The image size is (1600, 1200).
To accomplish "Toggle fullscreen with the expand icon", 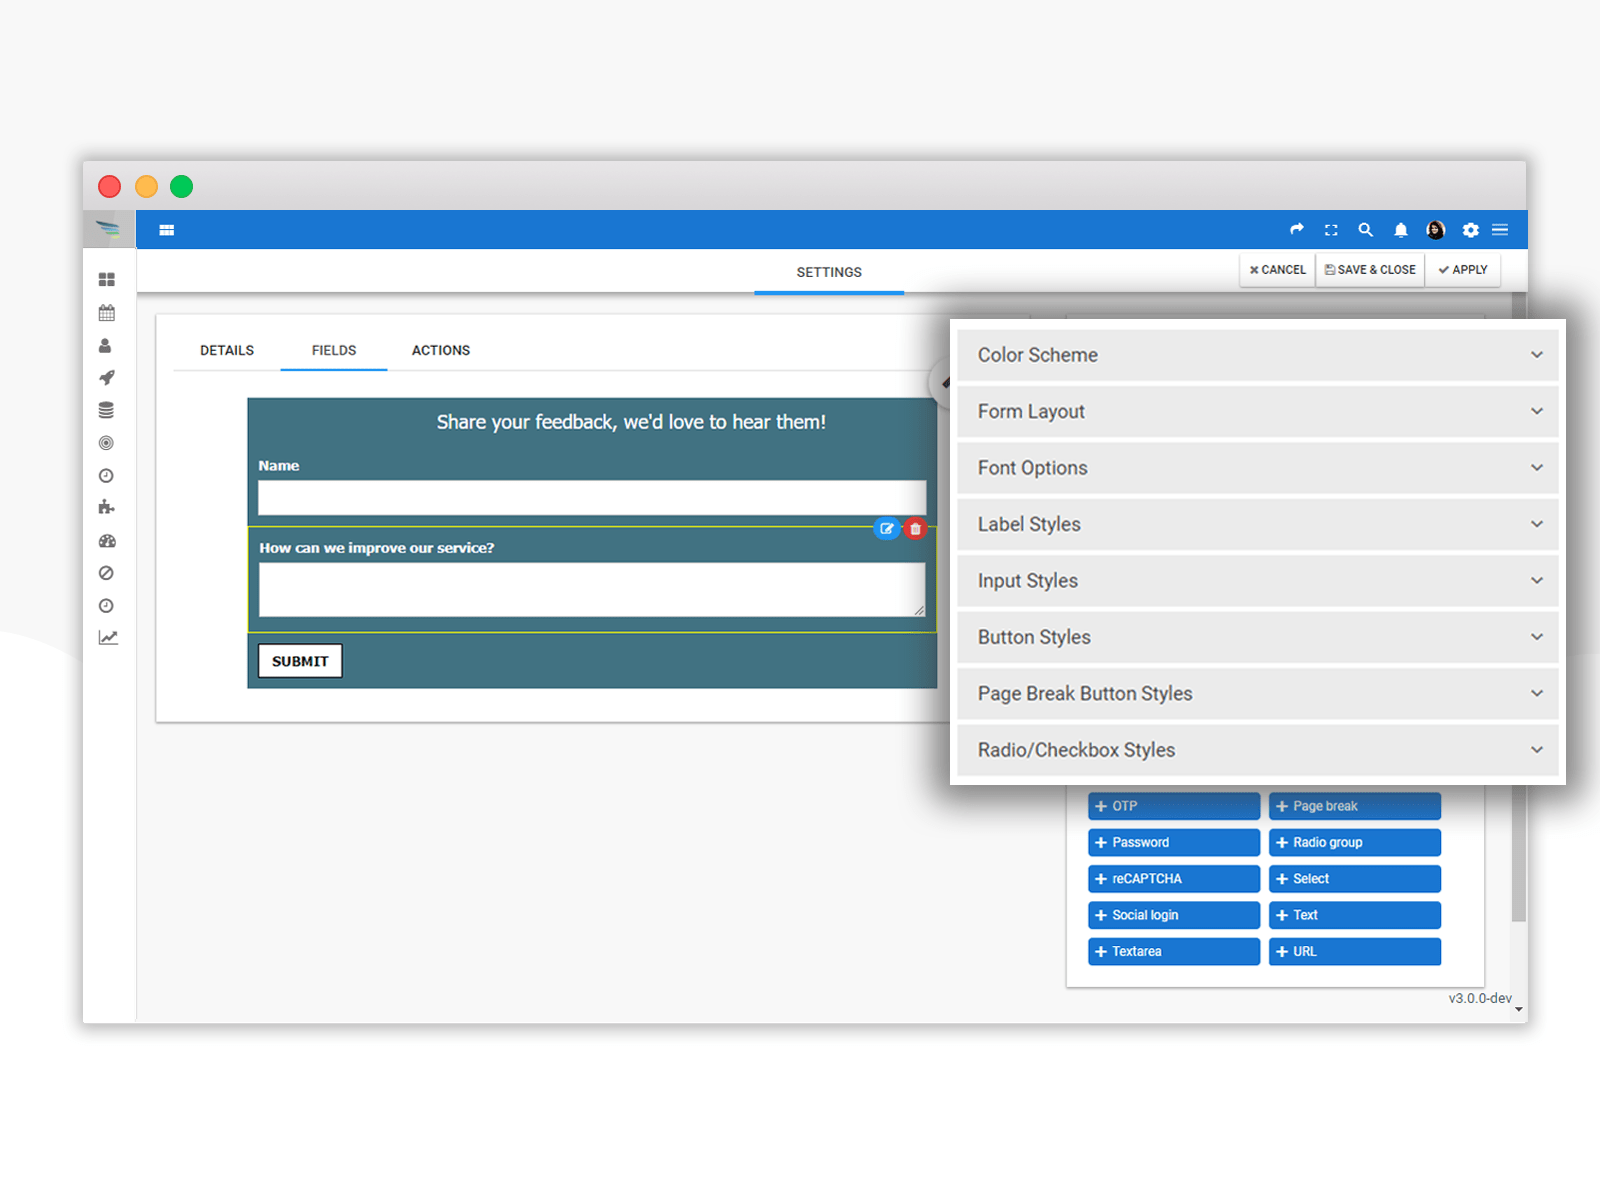I will coord(1331,230).
